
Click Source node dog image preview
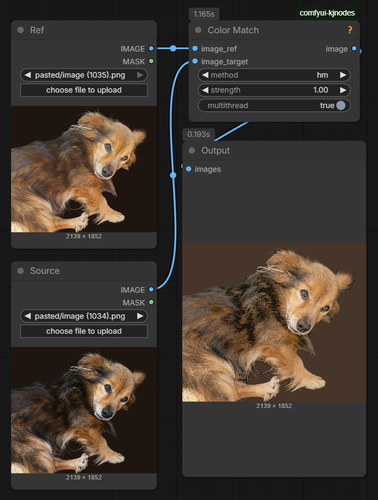pyautogui.click(x=84, y=410)
